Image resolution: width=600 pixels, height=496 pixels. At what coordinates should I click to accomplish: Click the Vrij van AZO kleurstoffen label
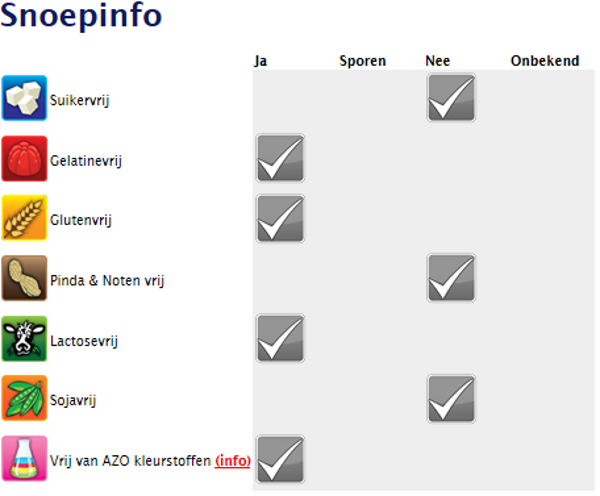click(x=130, y=461)
